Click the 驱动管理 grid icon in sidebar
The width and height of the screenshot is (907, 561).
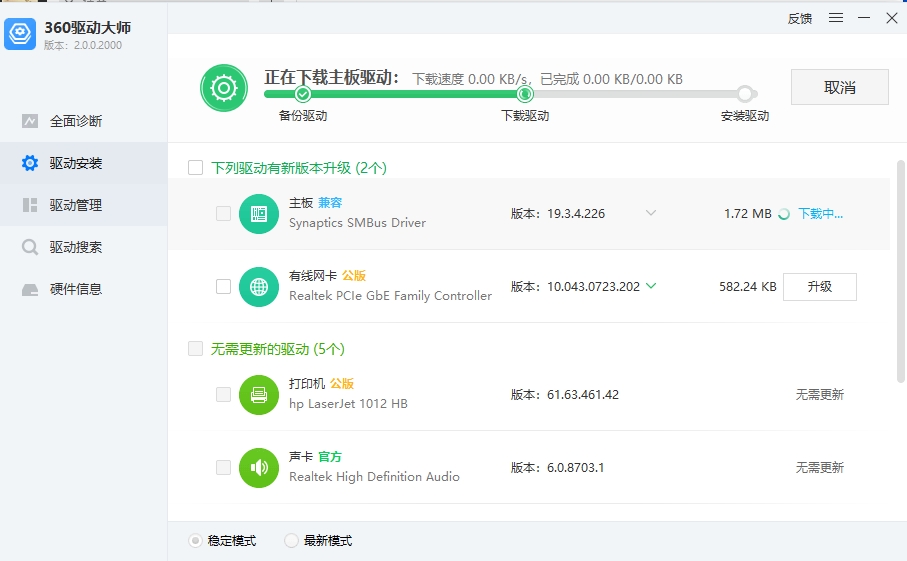[30, 205]
